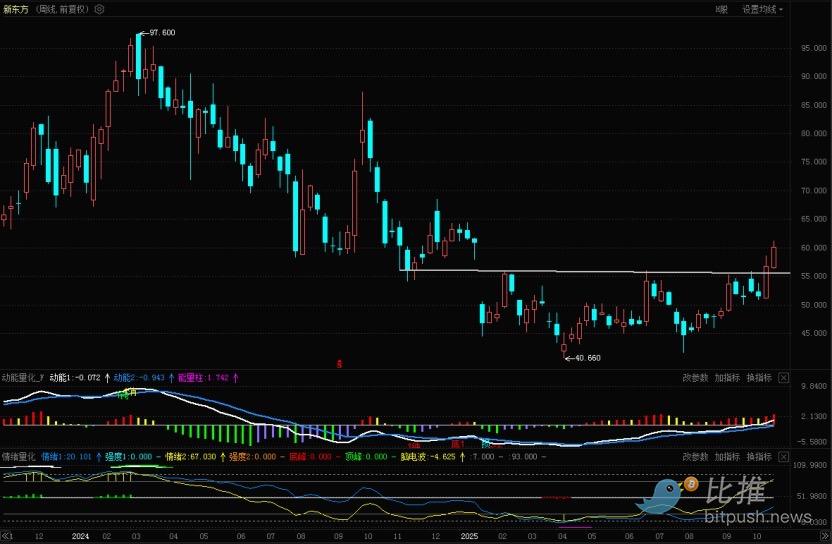Click 改参数 in the 情绪量化 panel
The height and width of the screenshot is (544, 832).
pyautogui.click(x=695, y=456)
